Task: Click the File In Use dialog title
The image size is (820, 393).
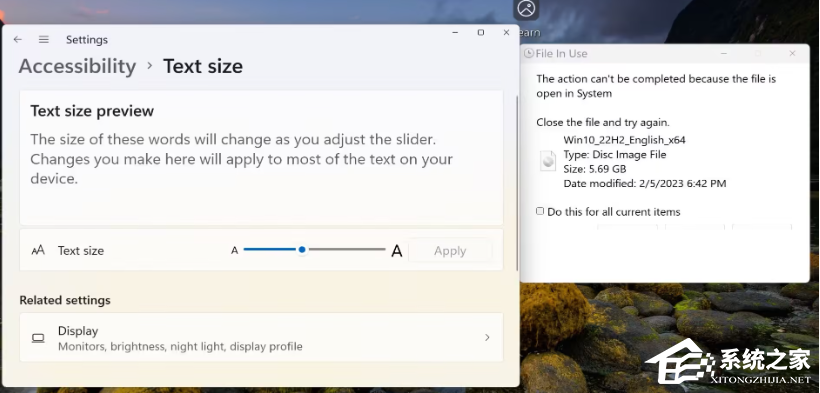Action: click(561, 53)
